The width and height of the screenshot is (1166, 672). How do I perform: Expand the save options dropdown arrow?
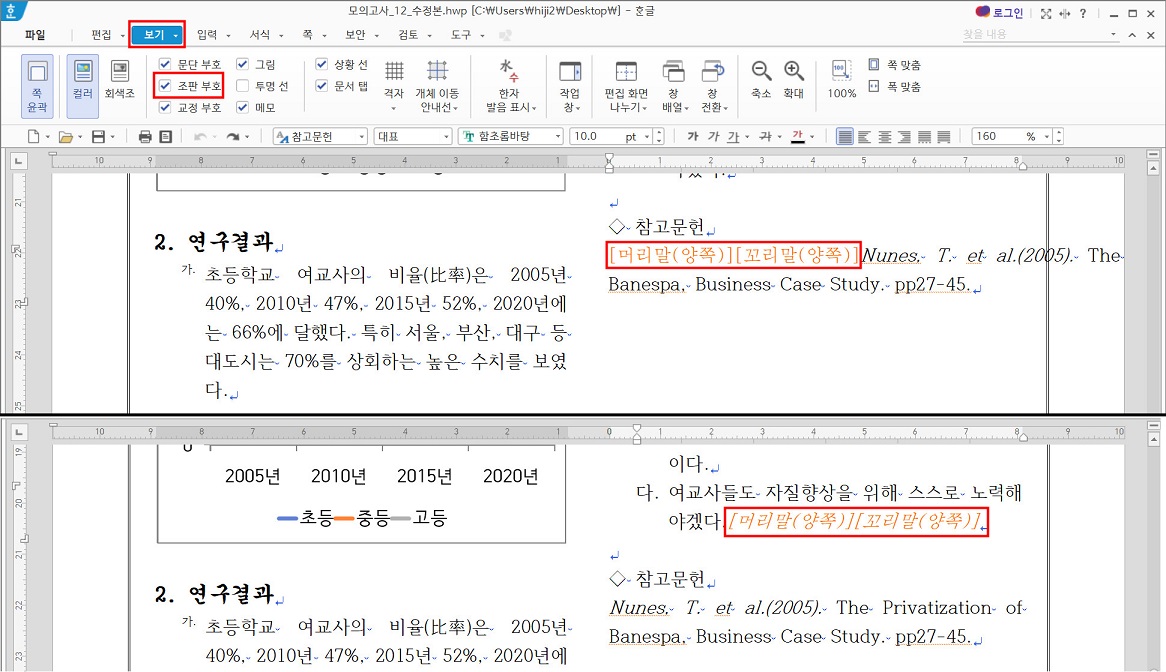tap(112, 138)
